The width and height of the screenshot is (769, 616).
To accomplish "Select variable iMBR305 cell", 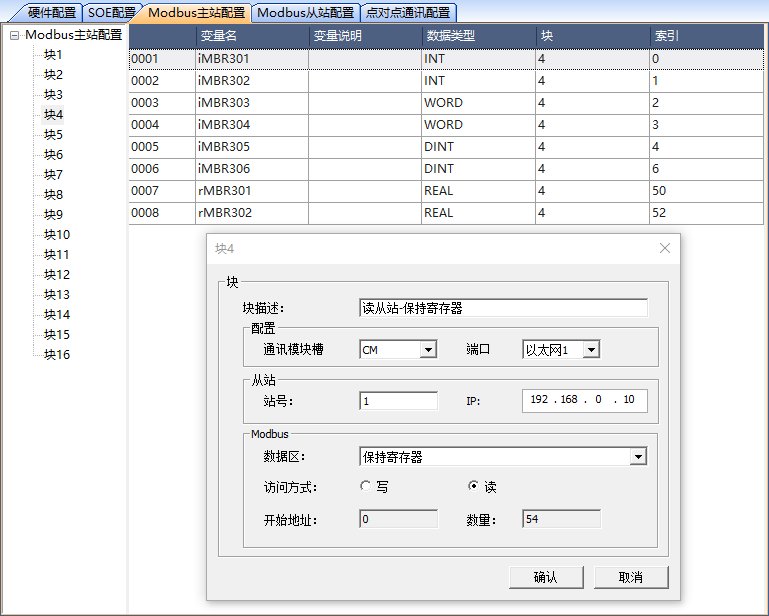I will tap(252, 147).
